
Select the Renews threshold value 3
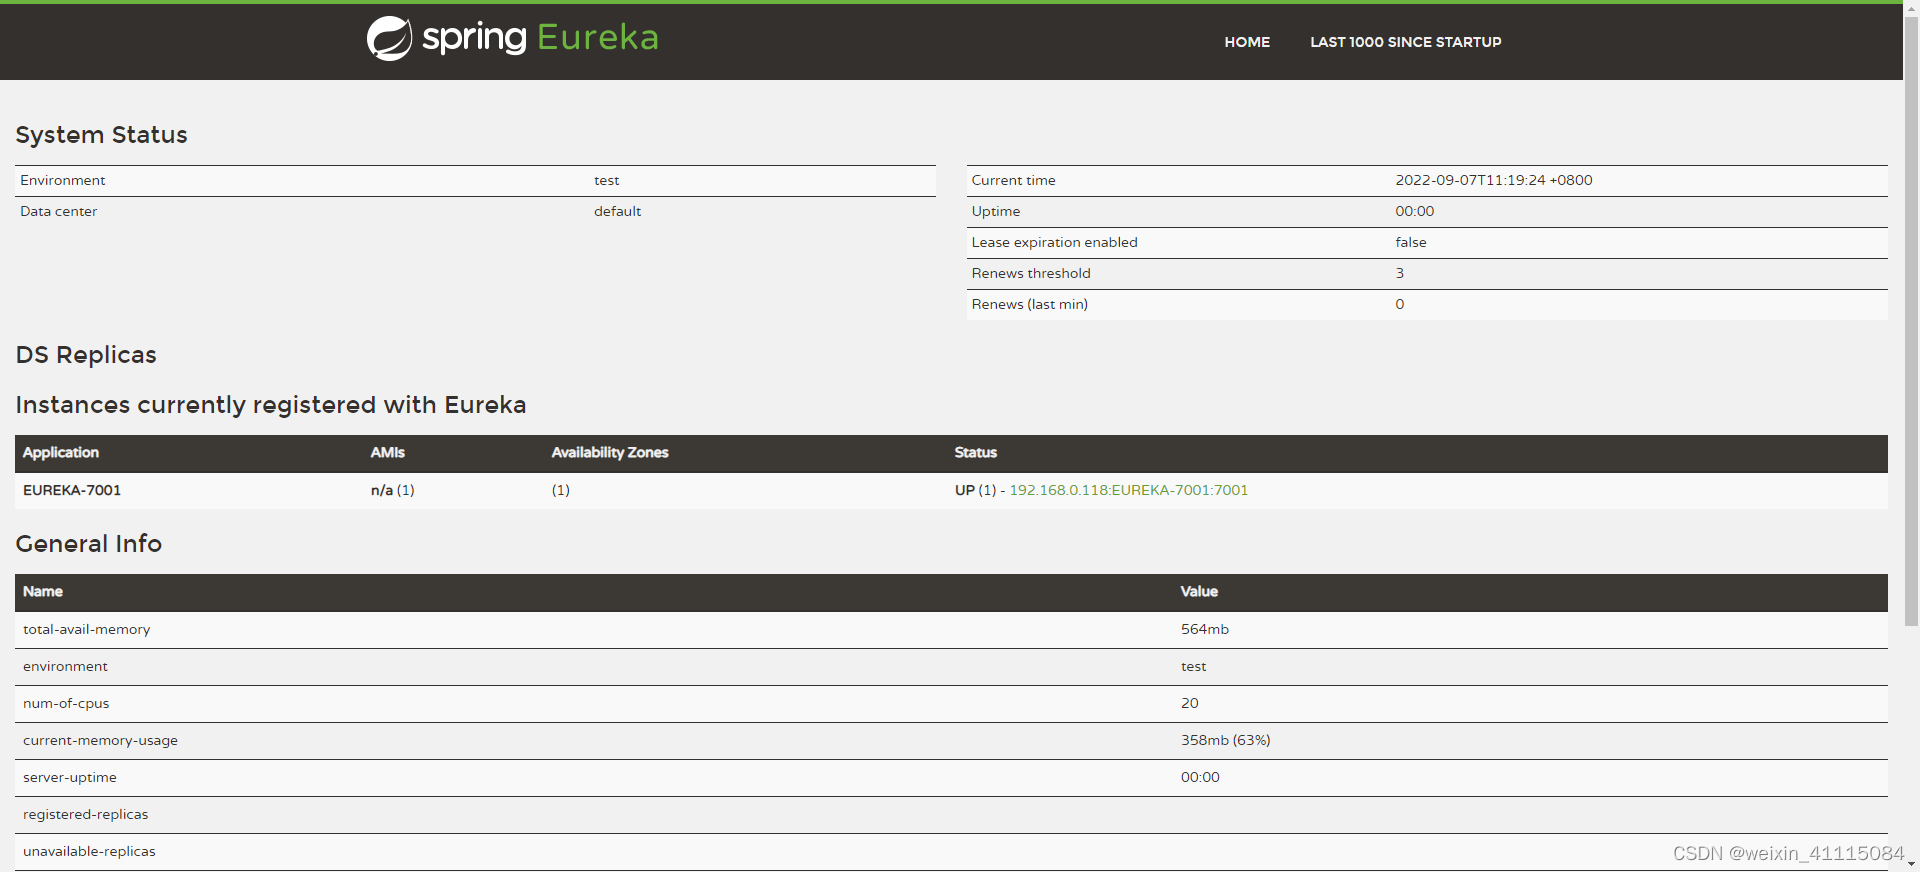[1399, 273]
